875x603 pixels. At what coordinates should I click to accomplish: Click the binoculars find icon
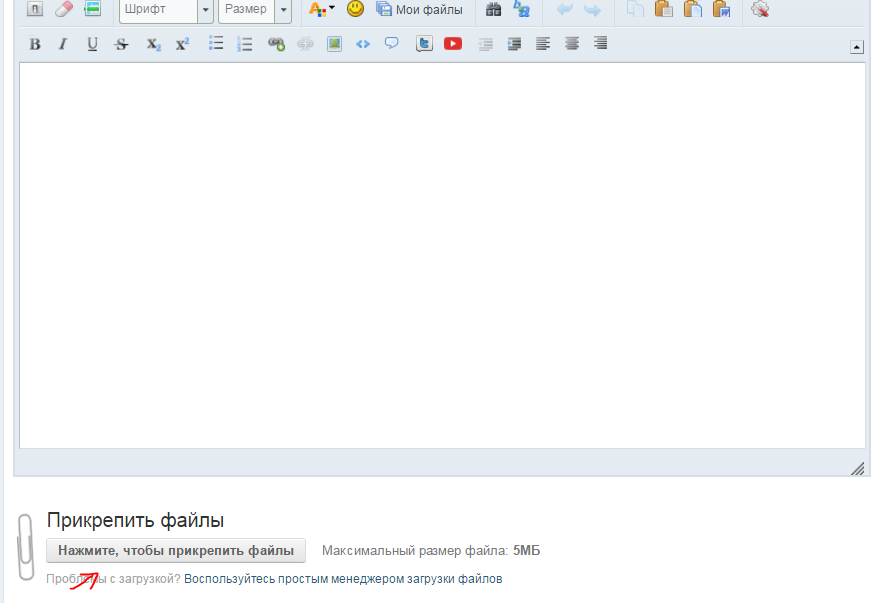[493, 9]
